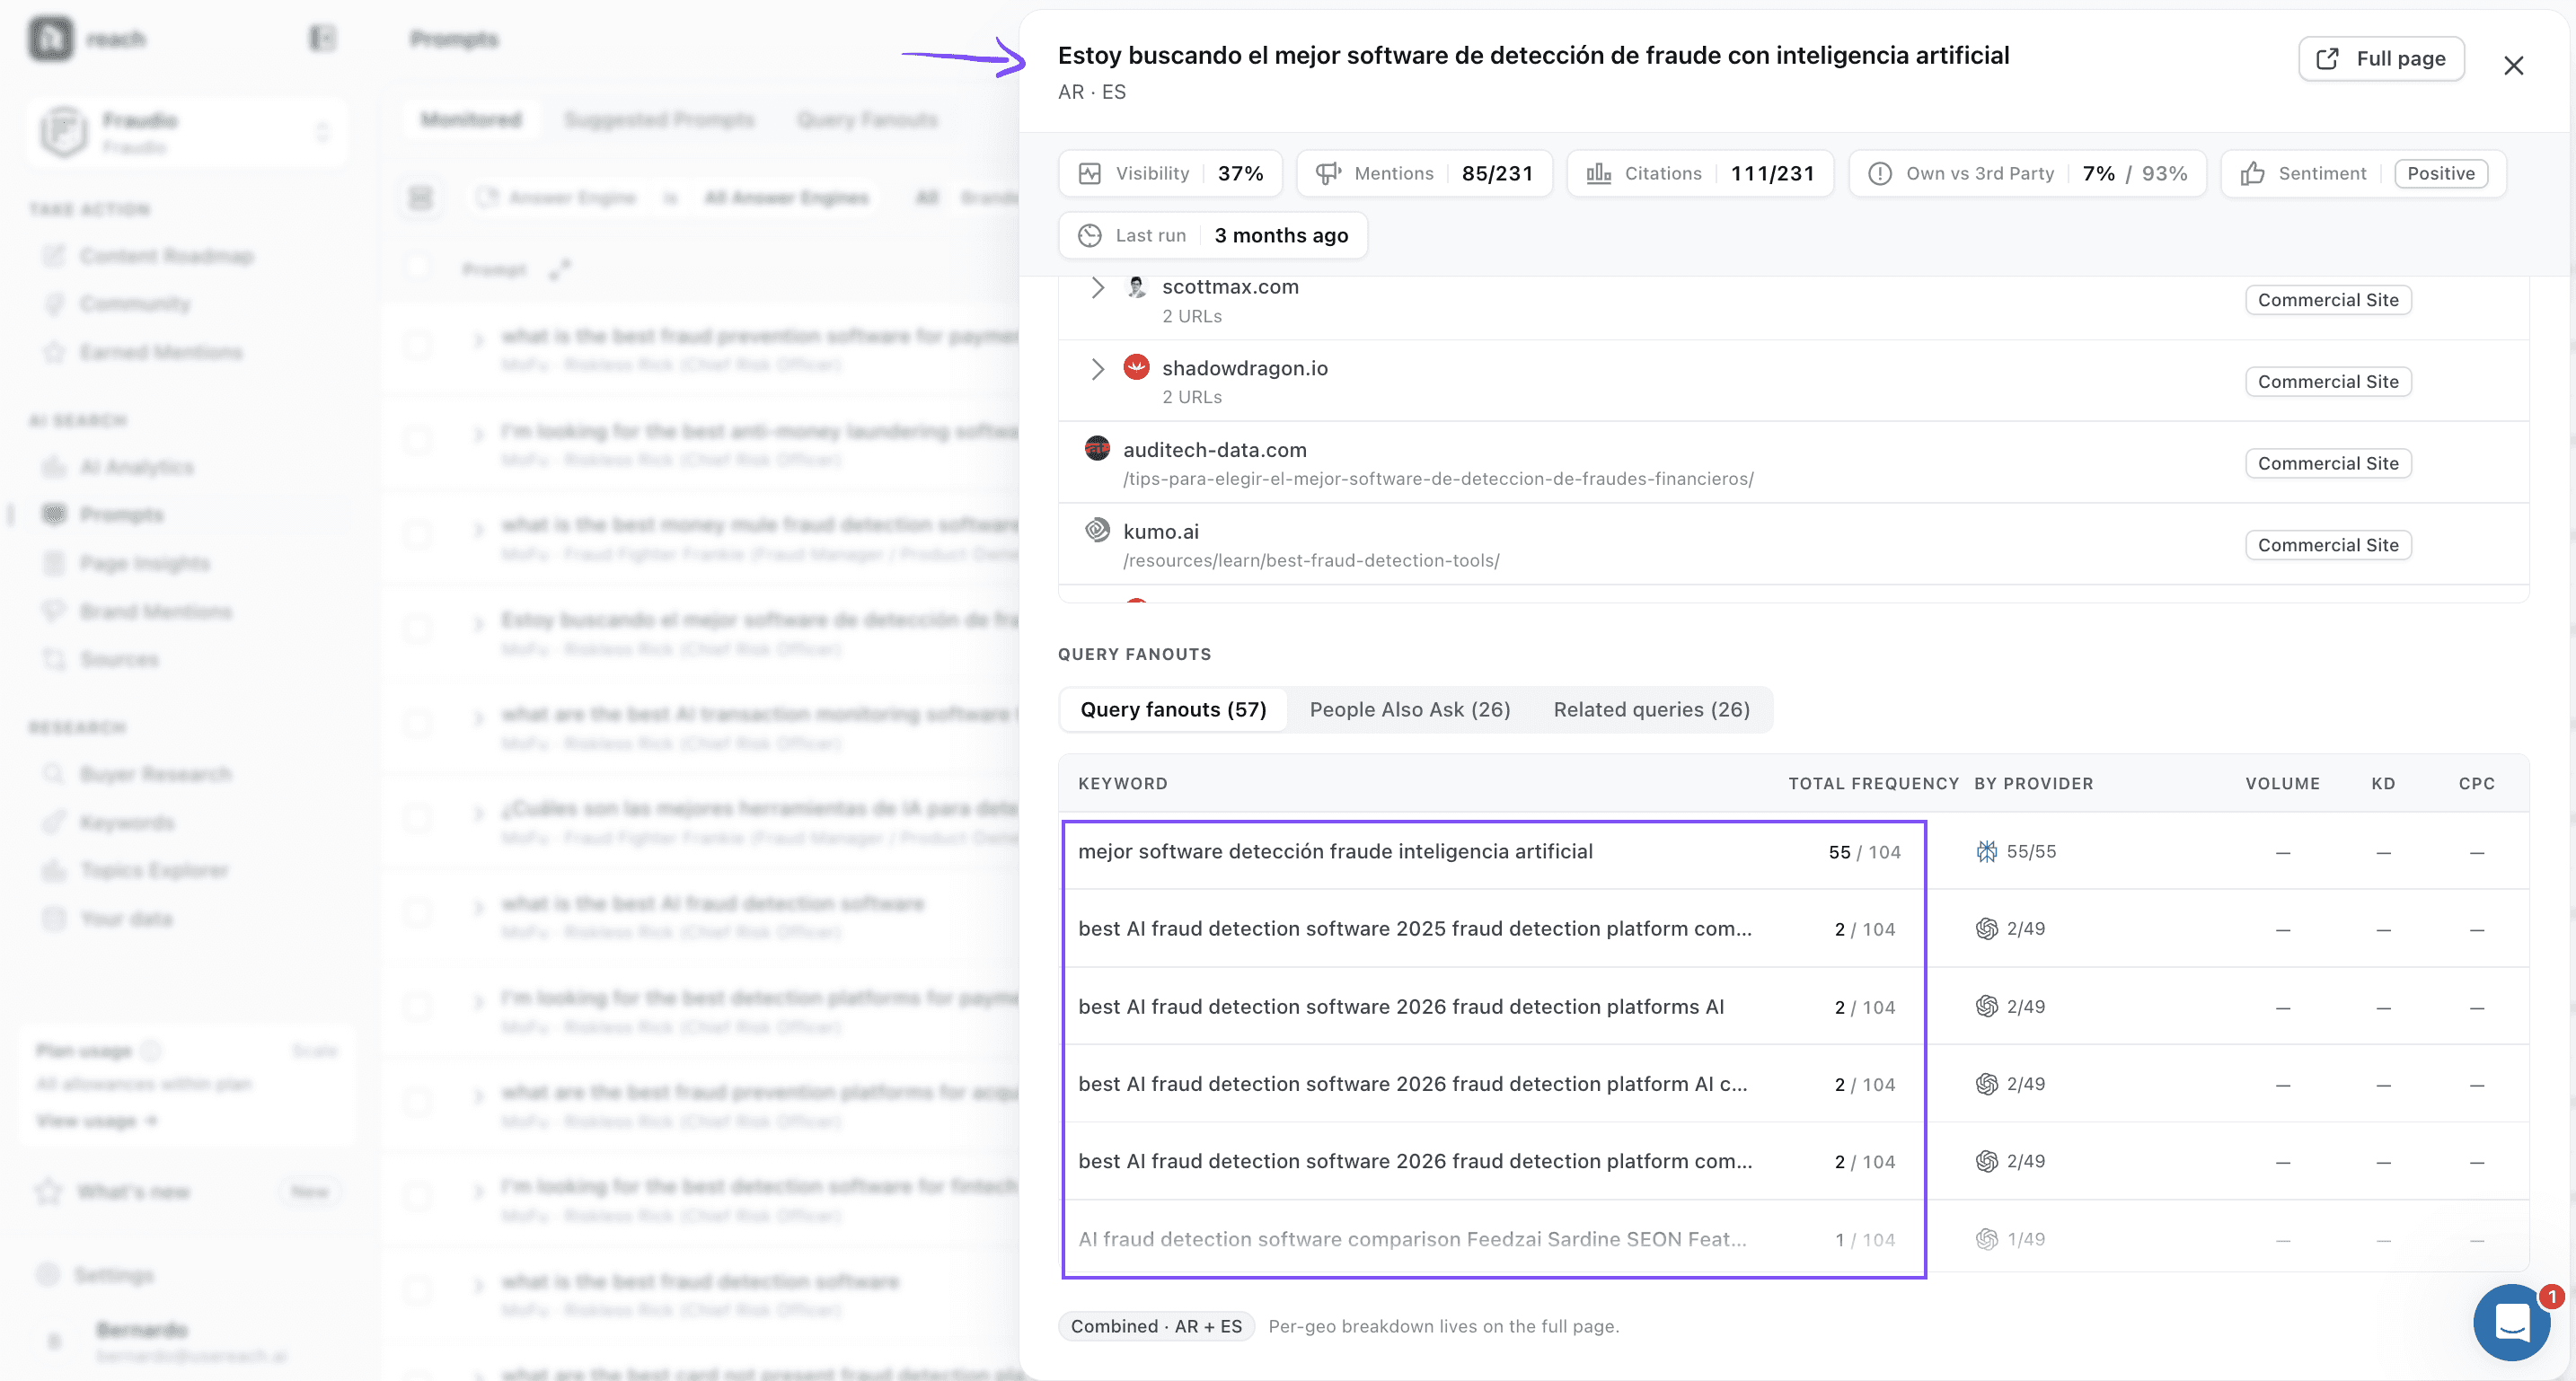Image resolution: width=2576 pixels, height=1381 pixels.
Task: Collapse the sidebar with the toggle icon
Action: [x=322, y=39]
